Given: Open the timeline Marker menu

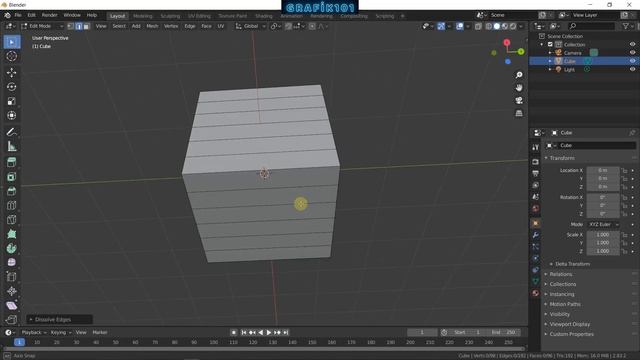Looking at the screenshot, I should 100,333.
